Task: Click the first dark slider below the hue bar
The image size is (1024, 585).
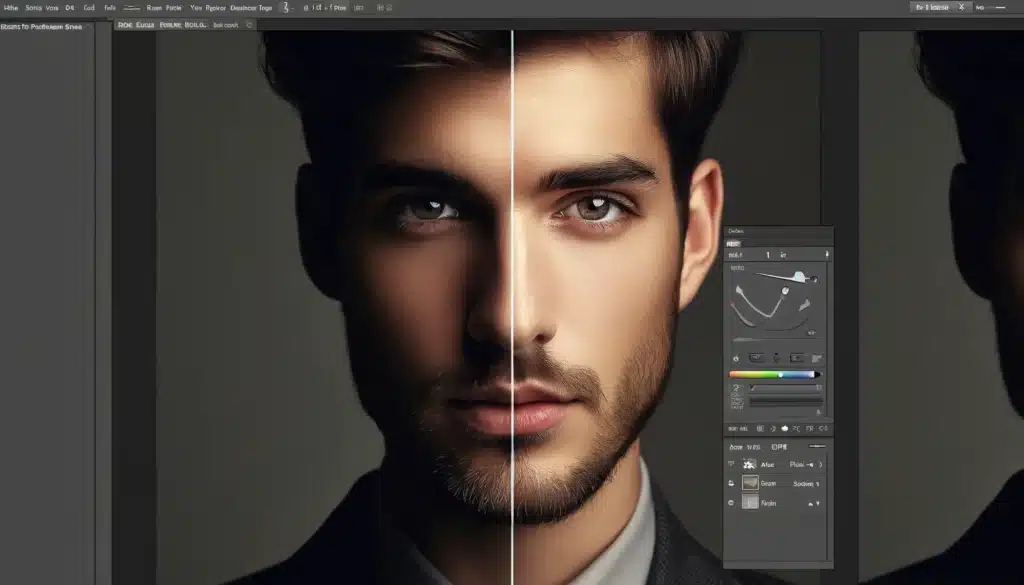Action: click(x=785, y=388)
